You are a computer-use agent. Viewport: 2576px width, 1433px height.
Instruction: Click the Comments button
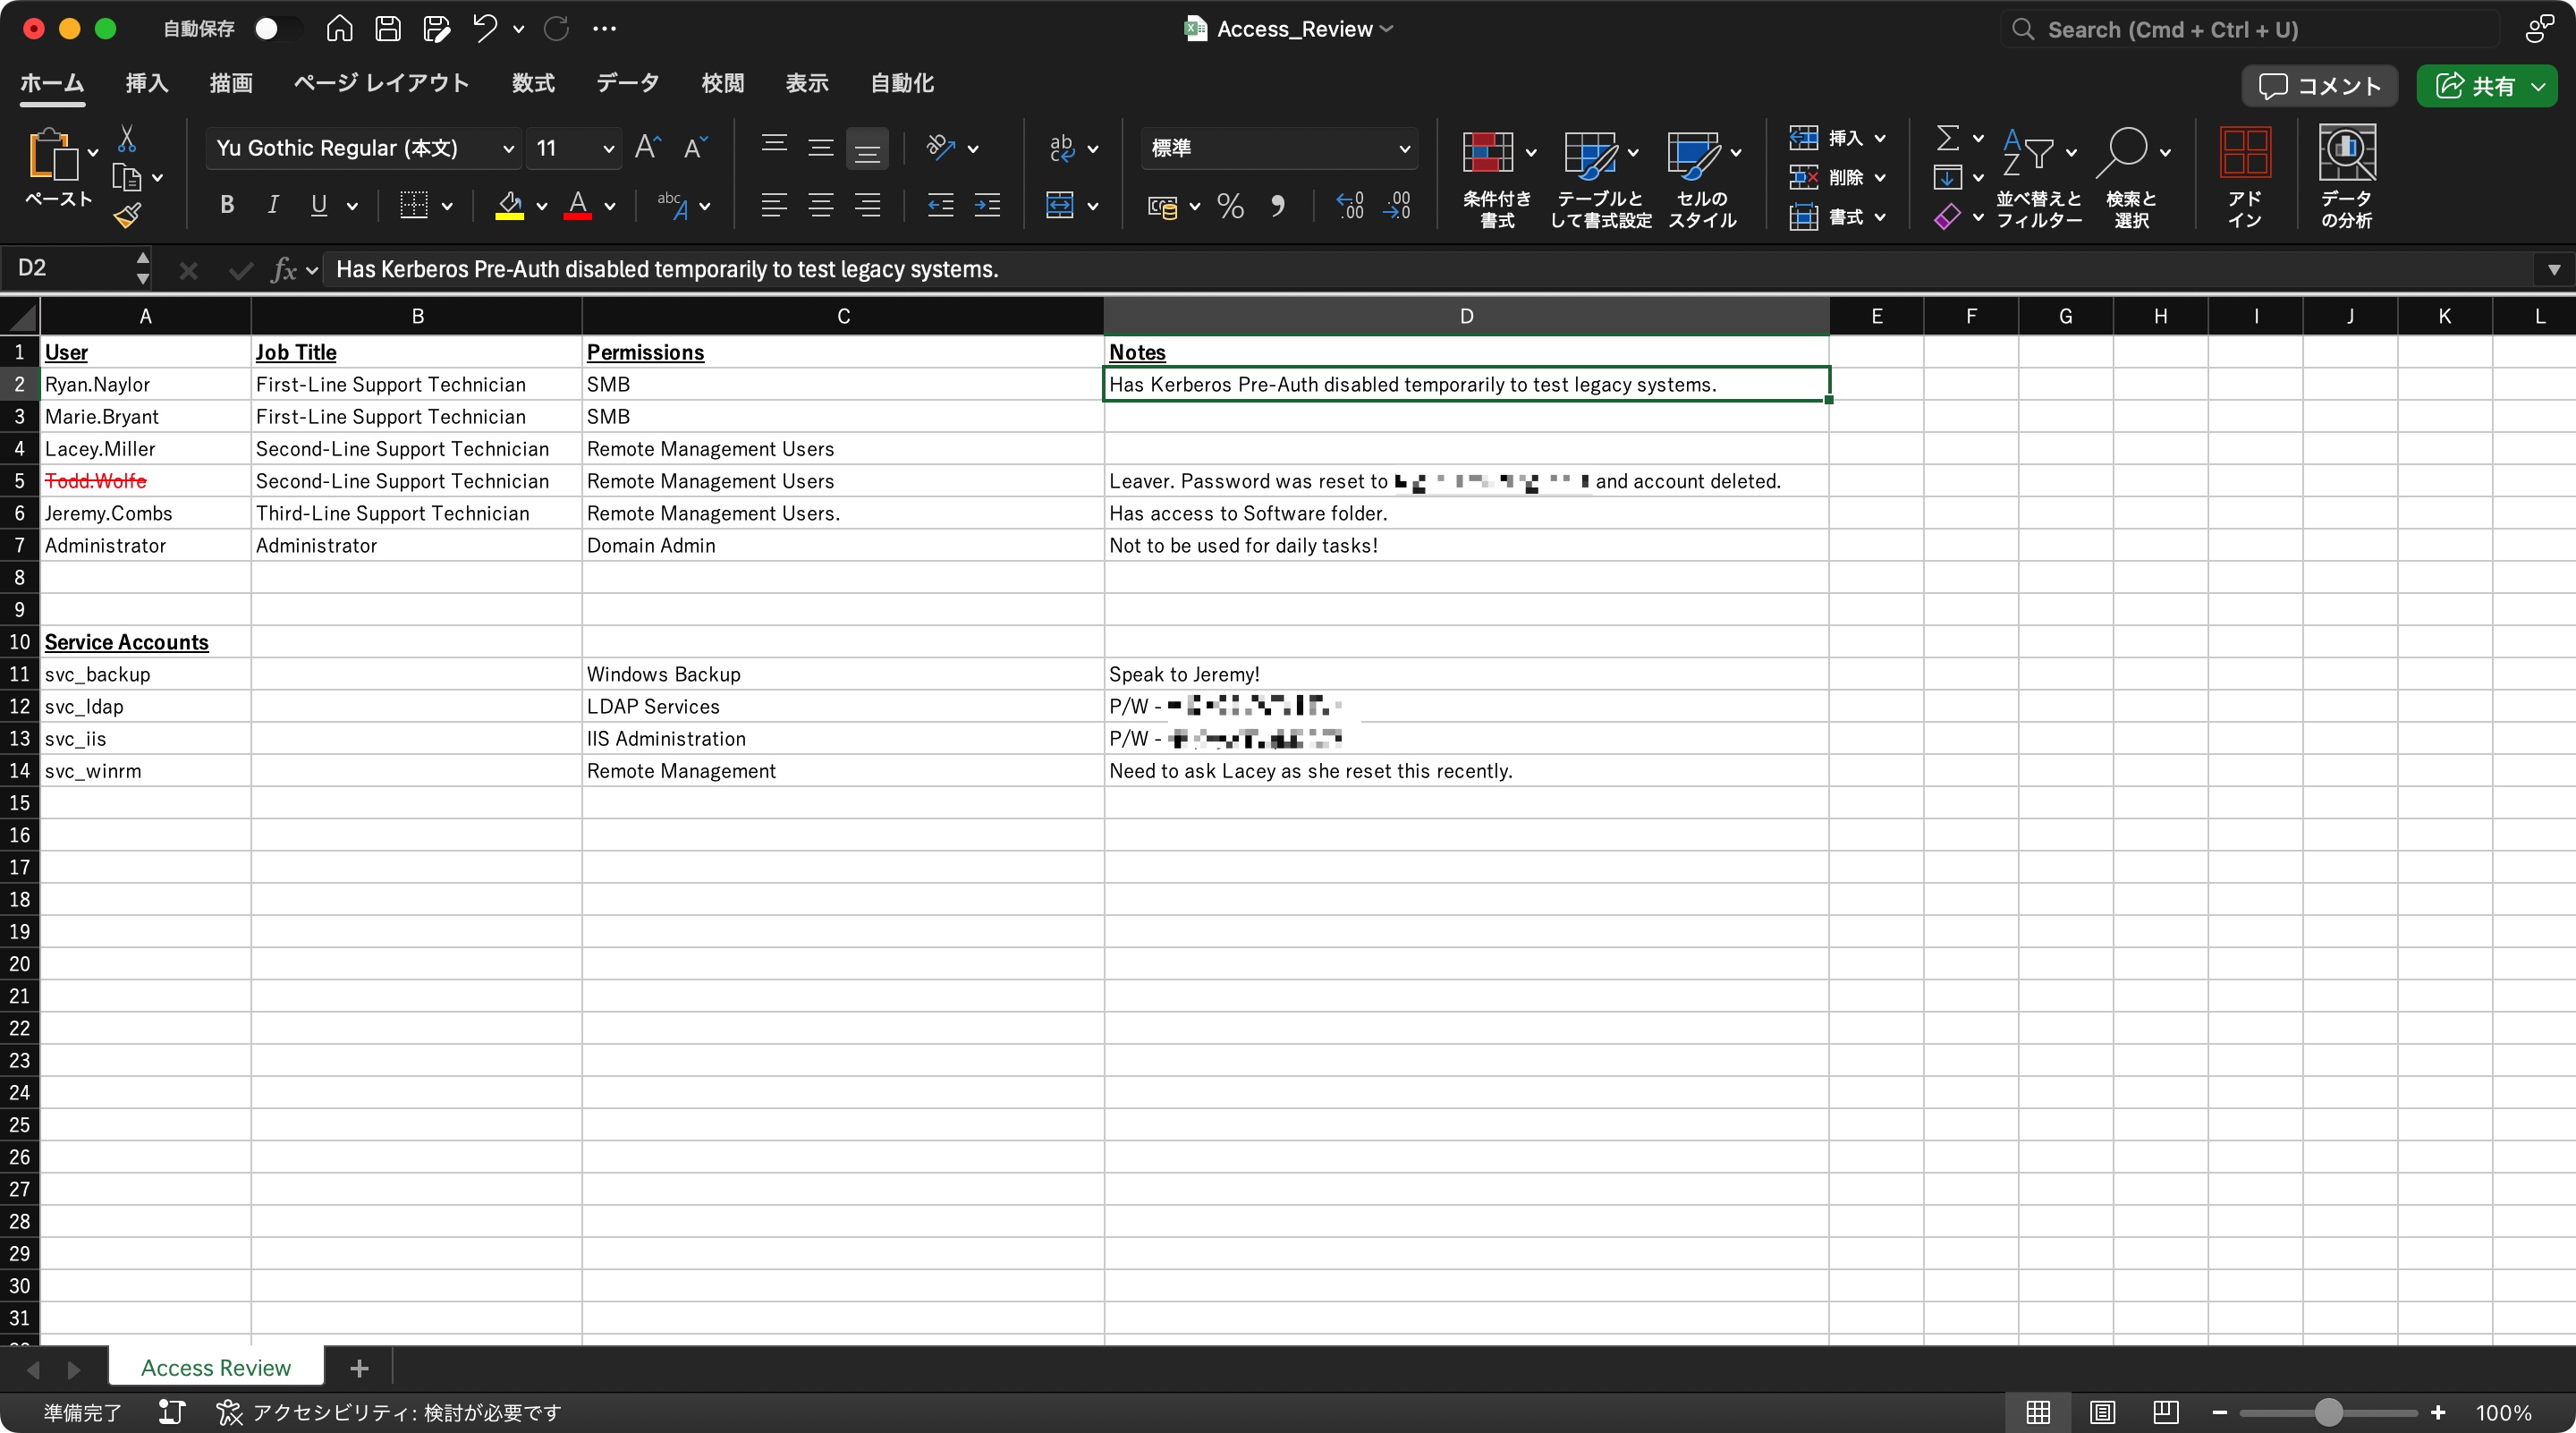coord(2320,86)
